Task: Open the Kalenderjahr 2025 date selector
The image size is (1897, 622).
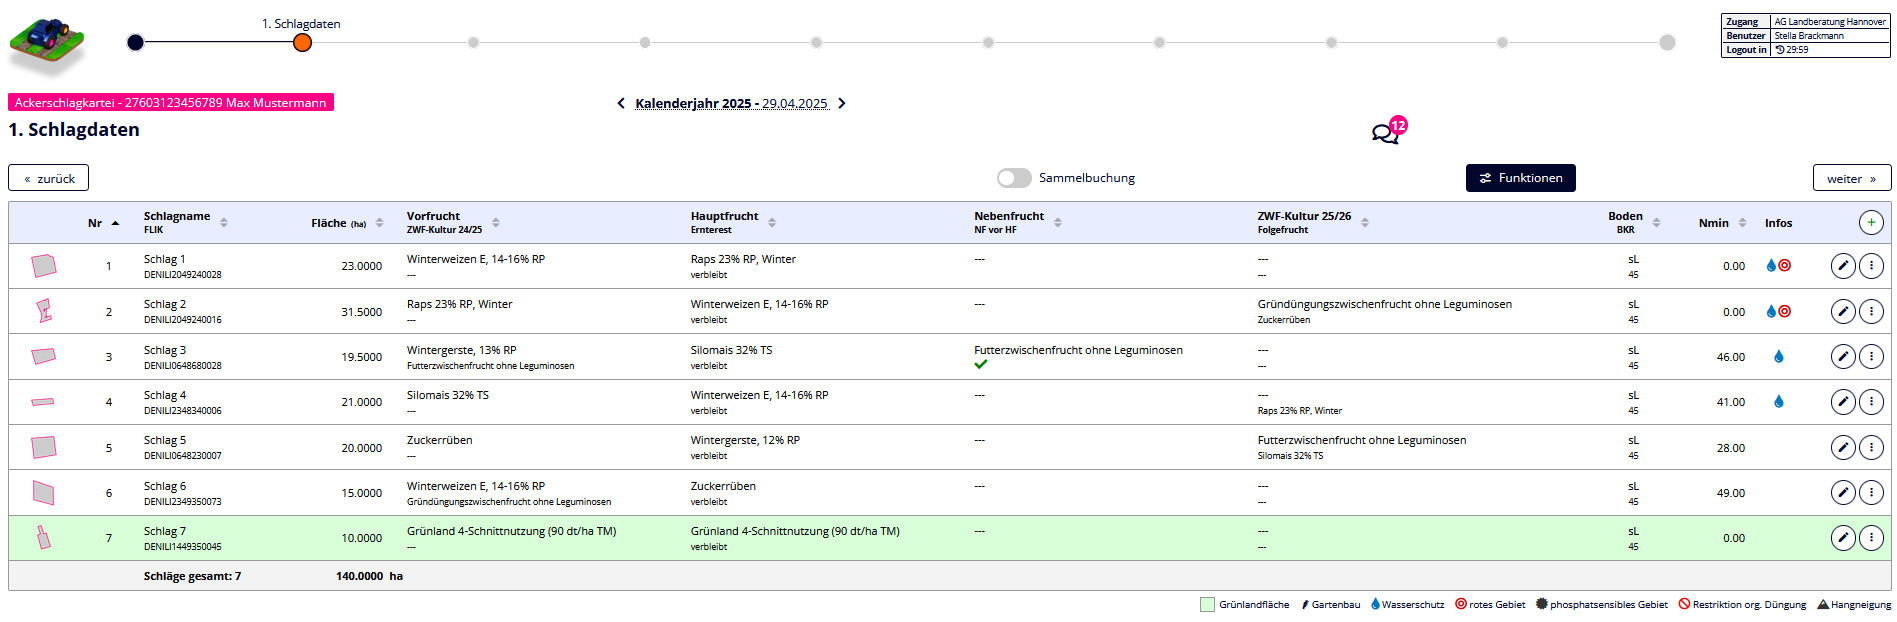Action: click(731, 103)
